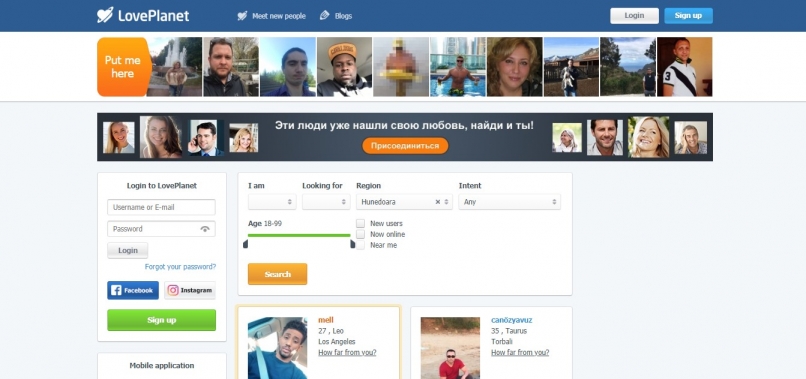
Task: Click the header Login button
Action: coord(634,15)
